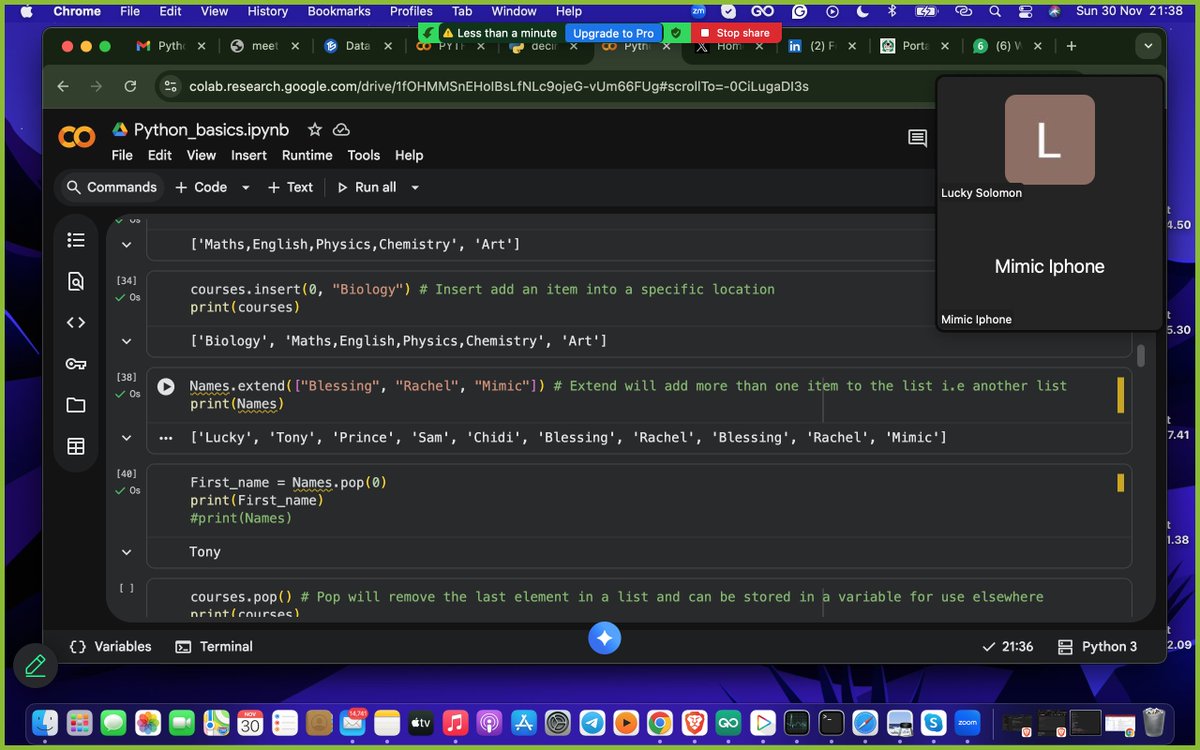Open the Colab Edit menu
The height and width of the screenshot is (750, 1200).
click(x=160, y=155)
